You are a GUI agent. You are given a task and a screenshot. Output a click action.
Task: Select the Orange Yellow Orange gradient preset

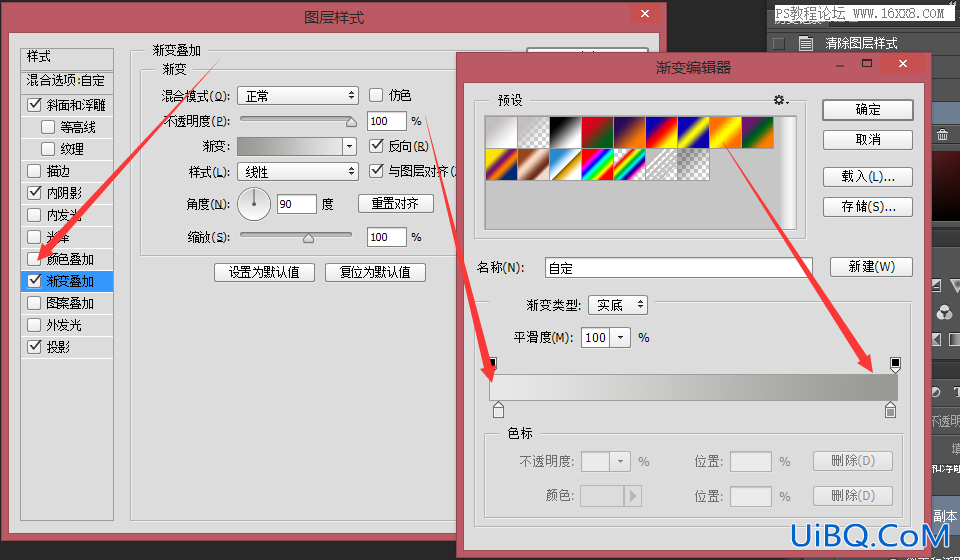[x=726, y=132]
